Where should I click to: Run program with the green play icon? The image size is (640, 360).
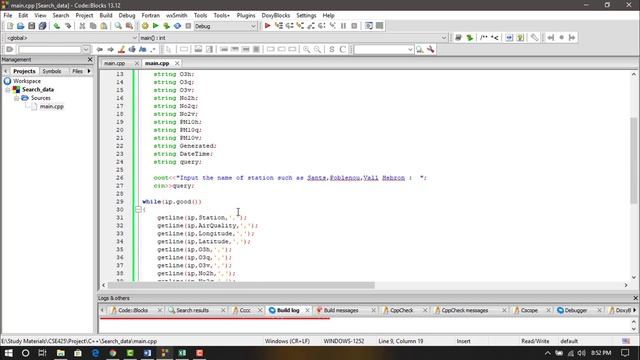[x=156, y=26]
